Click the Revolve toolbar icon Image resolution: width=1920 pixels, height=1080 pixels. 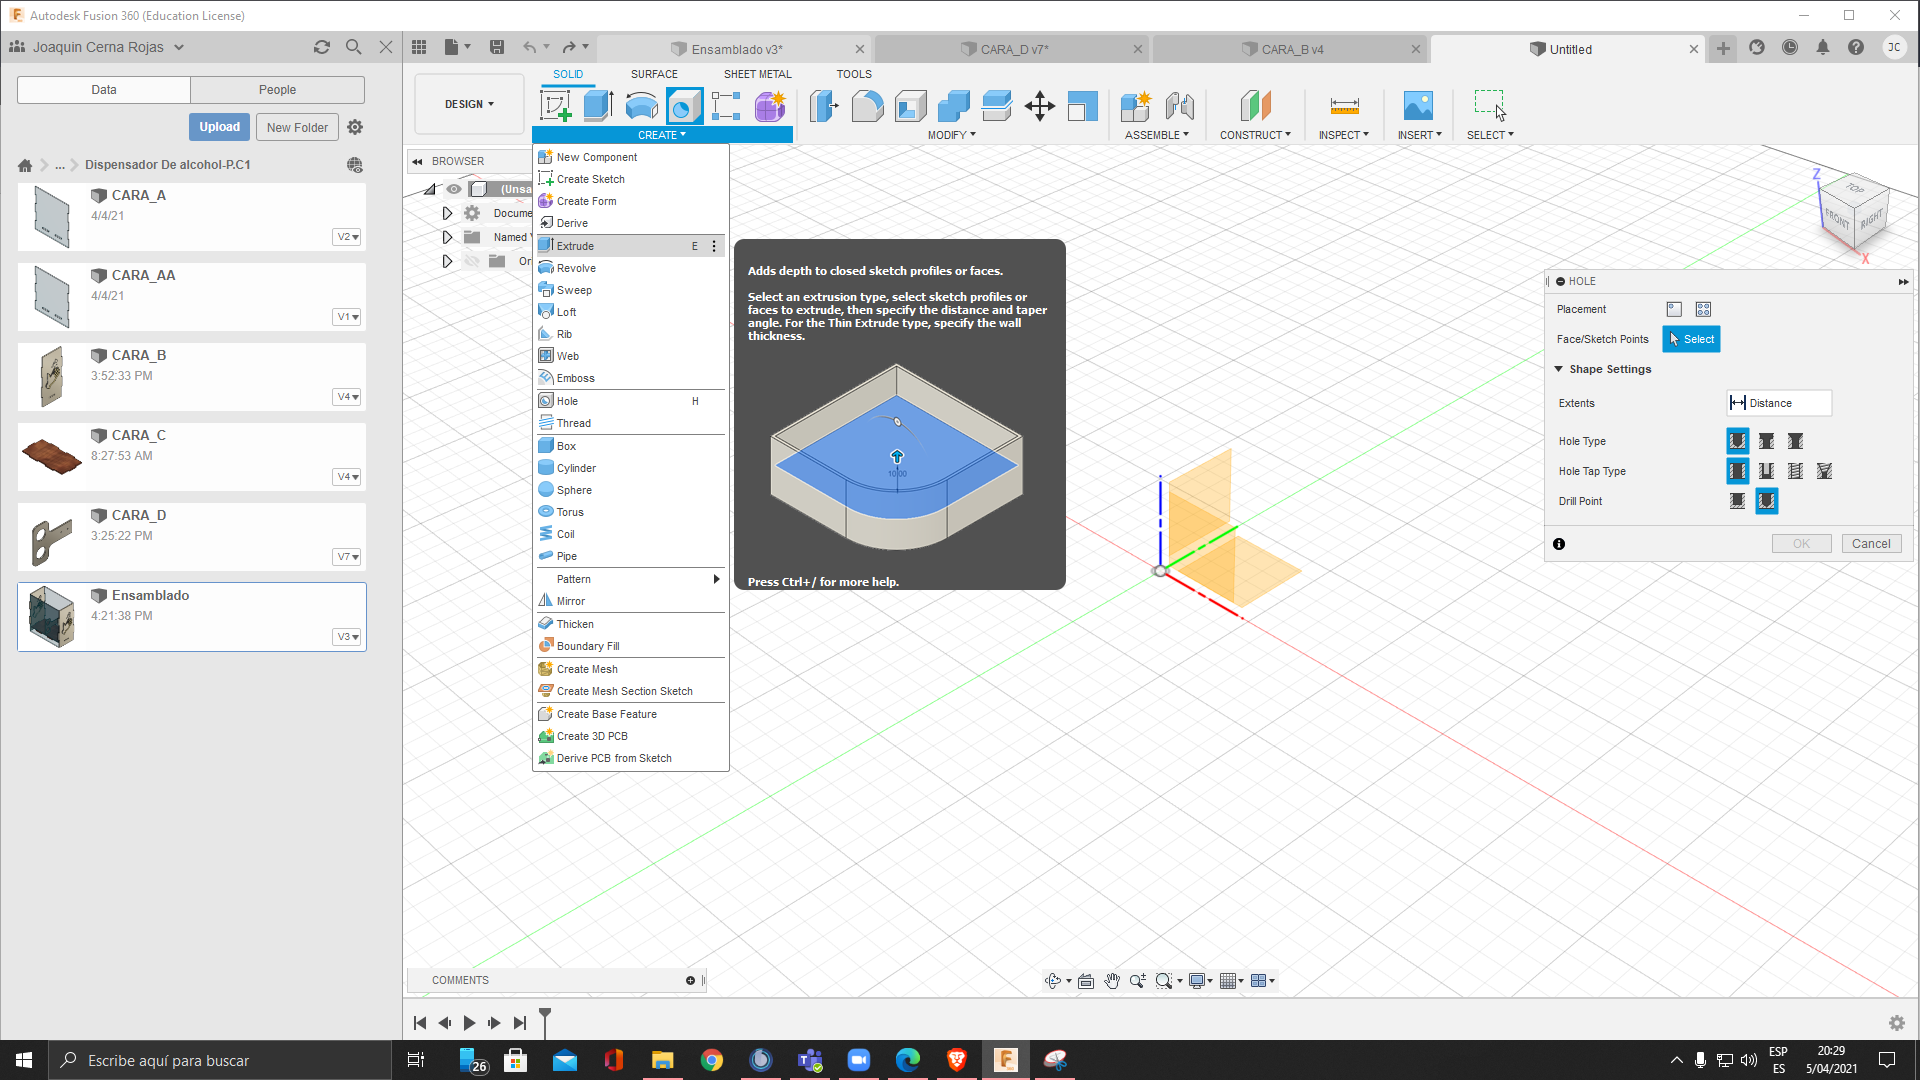641,105
